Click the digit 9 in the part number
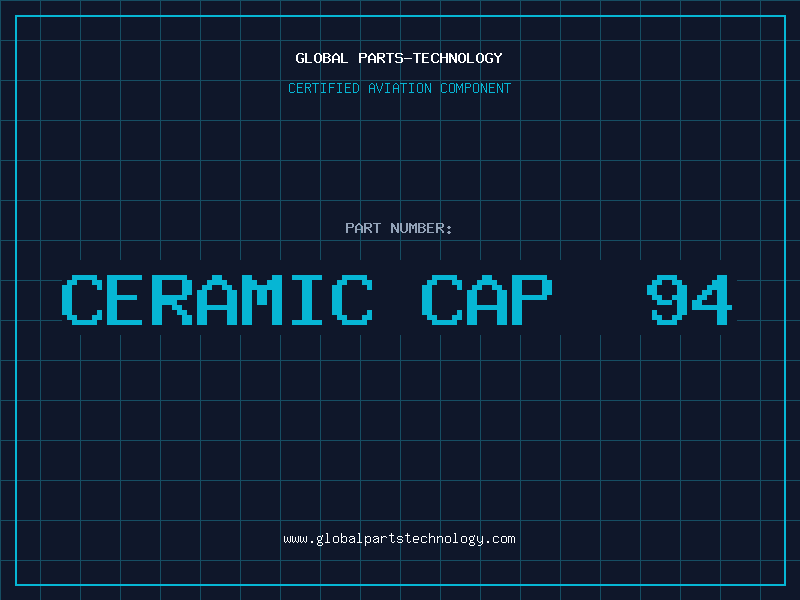The width and height of the screenshot is (800, 600). 667,299
